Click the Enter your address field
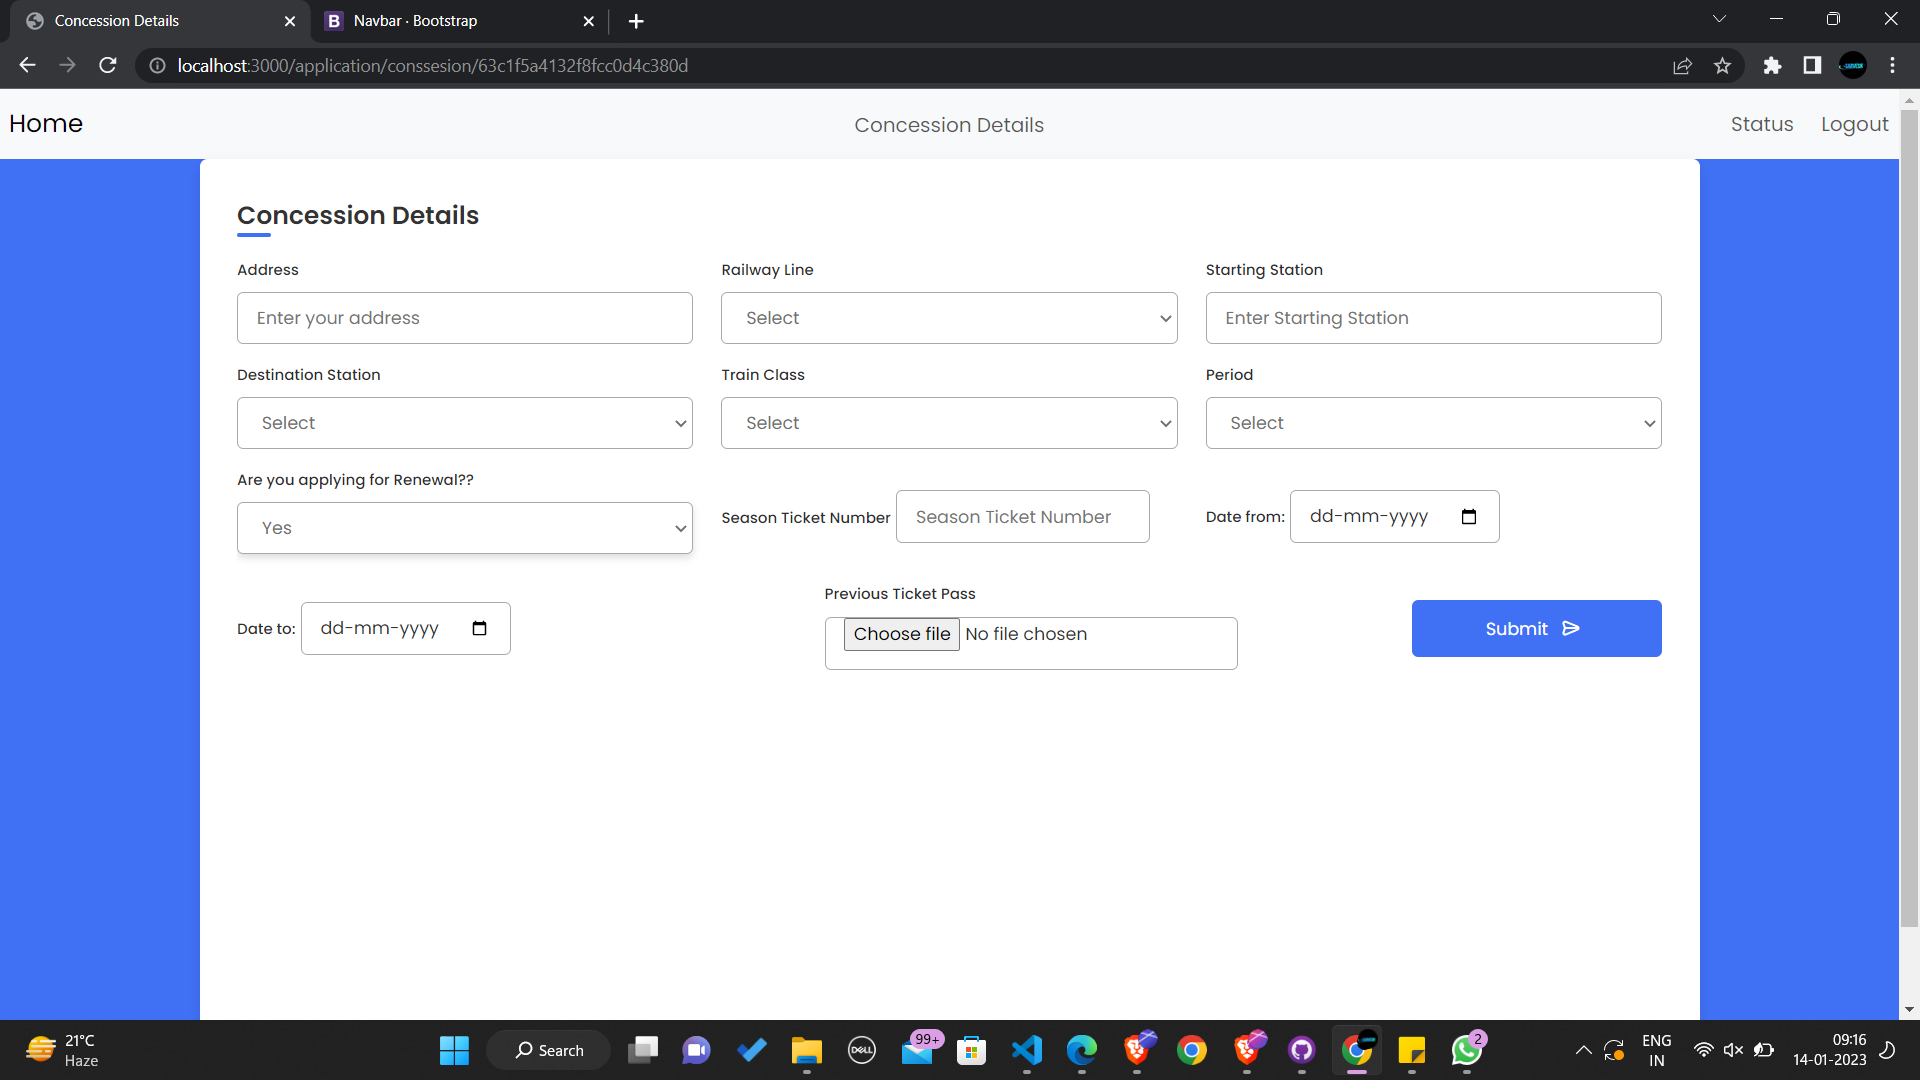Viewport: 1920px width, 1080px height. tap(464, 318)
